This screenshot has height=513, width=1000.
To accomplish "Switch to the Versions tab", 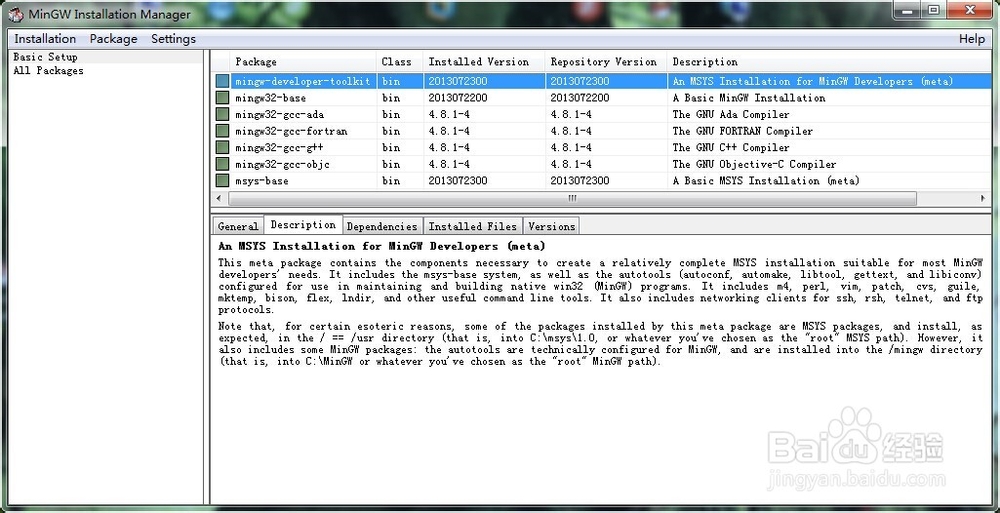I will click(x=552, y=226).
